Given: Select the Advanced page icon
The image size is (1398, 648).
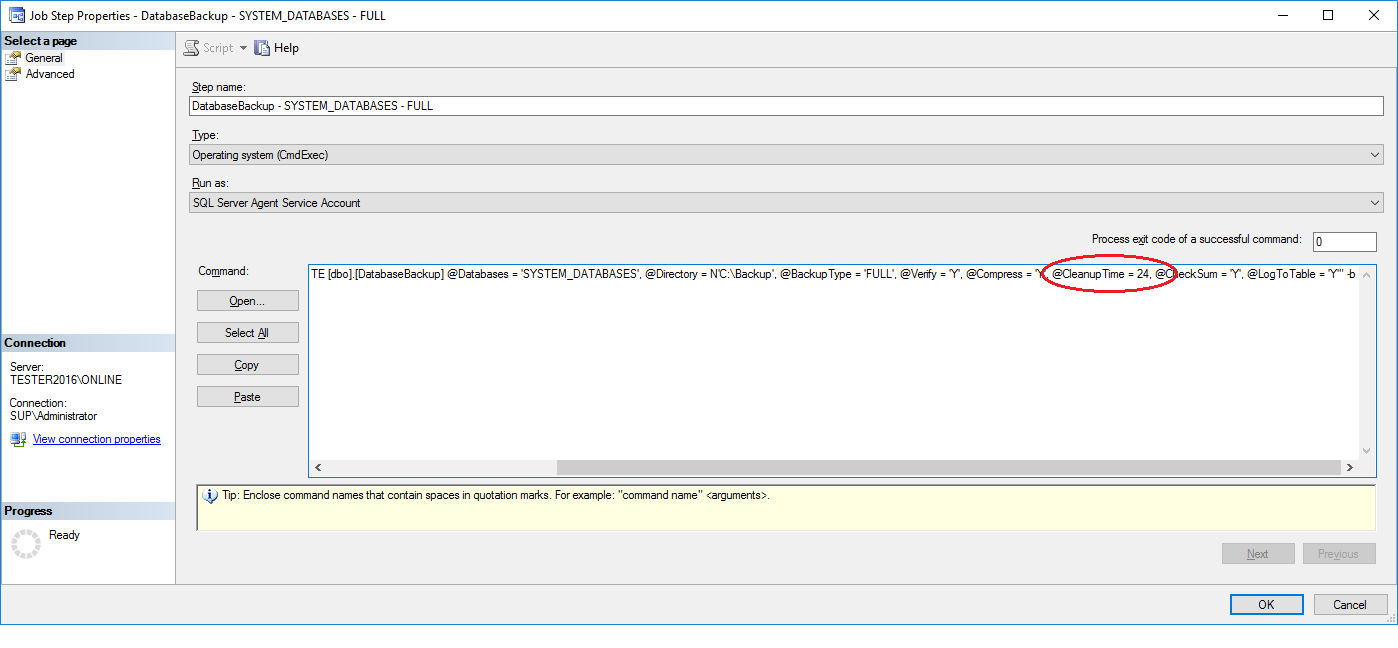Looking at the screenshot, I should (x=13, y=74).
